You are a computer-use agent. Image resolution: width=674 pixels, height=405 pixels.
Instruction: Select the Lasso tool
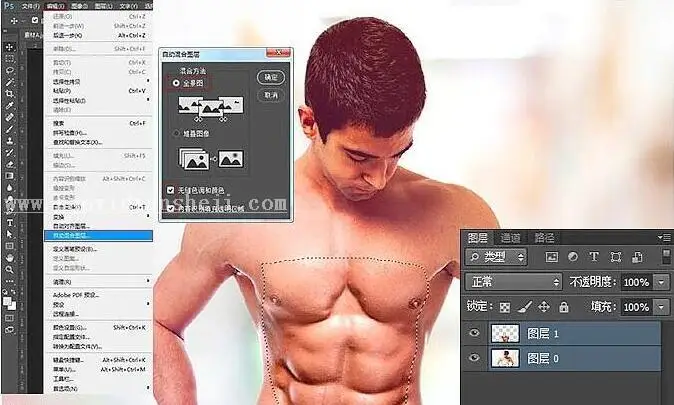9,70
